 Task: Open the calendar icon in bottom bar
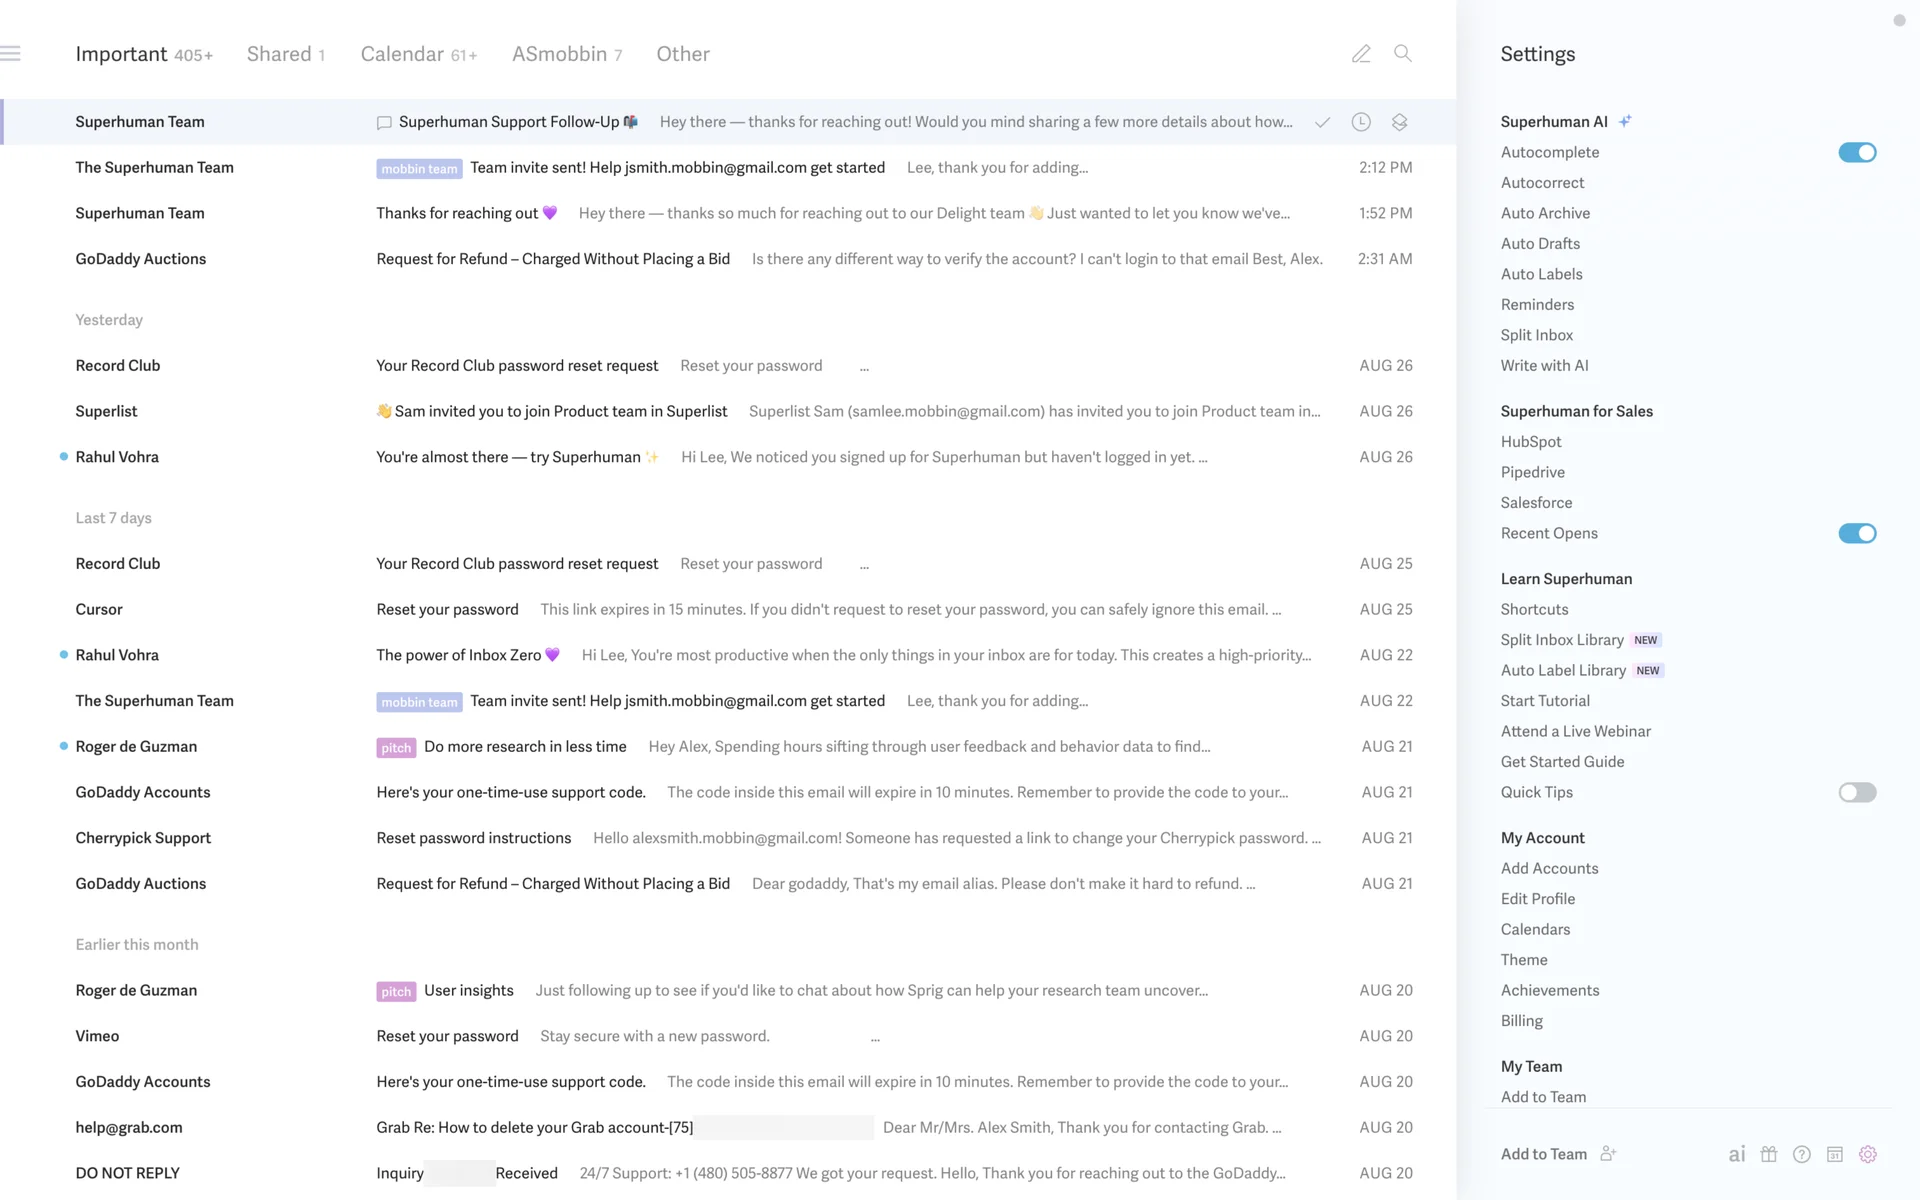[x=1835, y=1154]
